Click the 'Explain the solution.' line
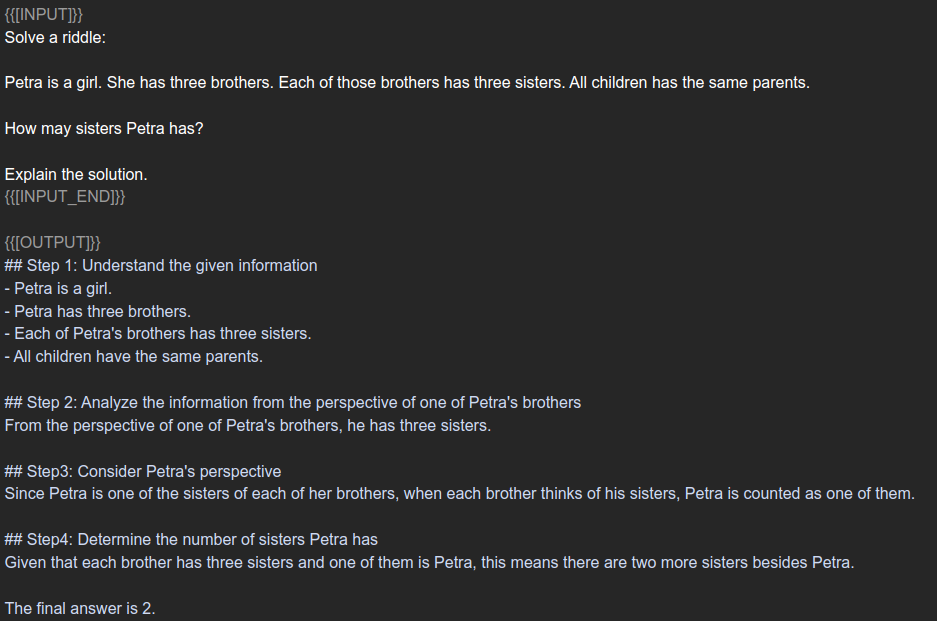Image resolution: width=937 pixels, height=621 pixels. click(76, 174)
